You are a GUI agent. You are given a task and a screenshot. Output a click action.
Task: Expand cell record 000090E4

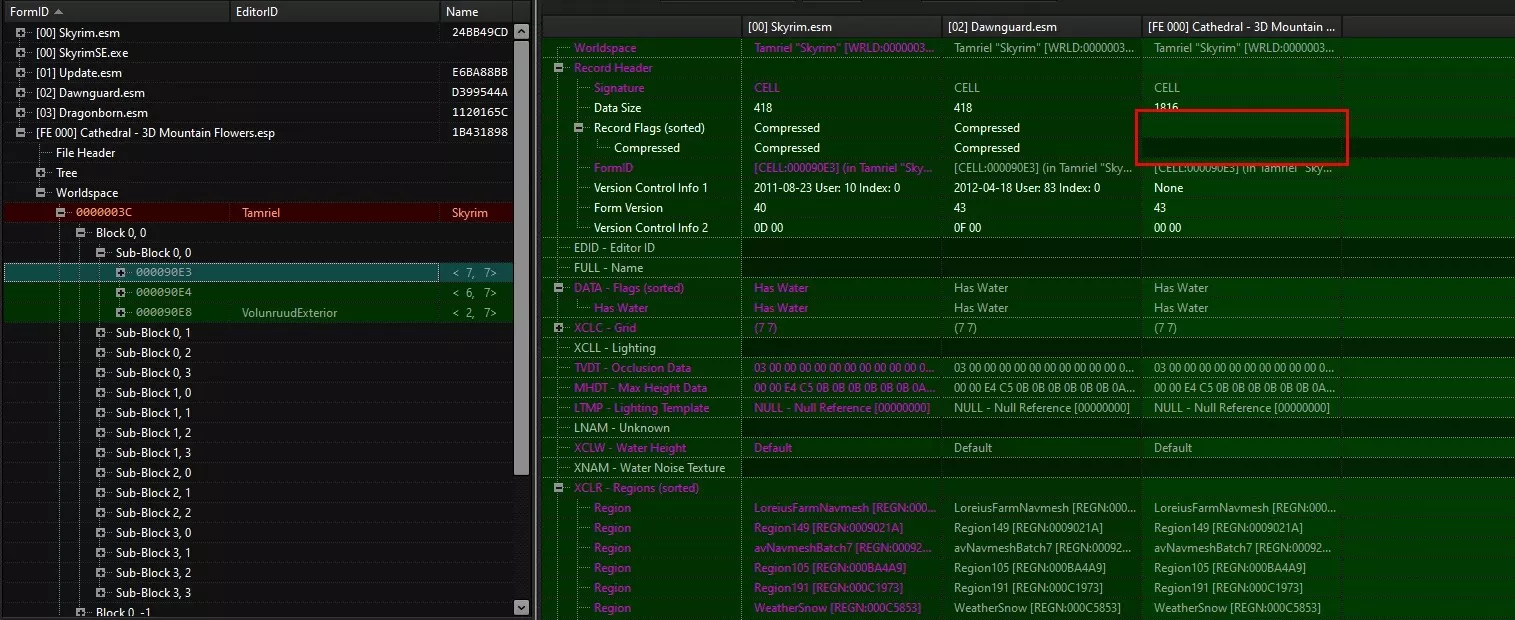coord(121,293)
